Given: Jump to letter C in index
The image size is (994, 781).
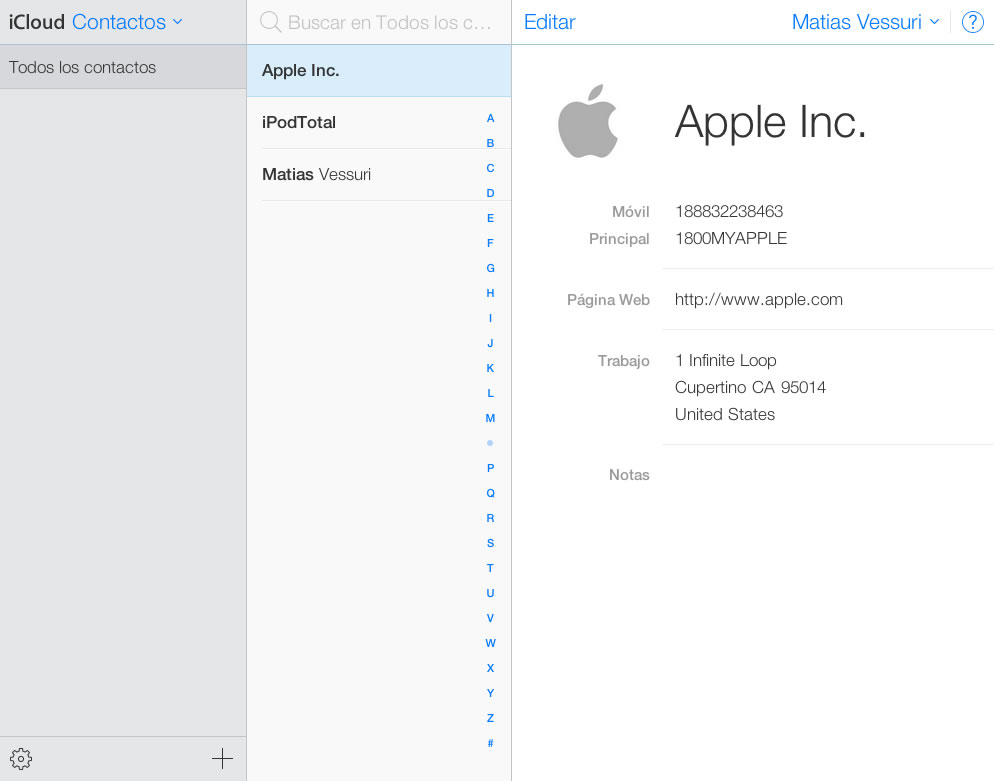Looking at the screenshot, I should click(490, 168).
